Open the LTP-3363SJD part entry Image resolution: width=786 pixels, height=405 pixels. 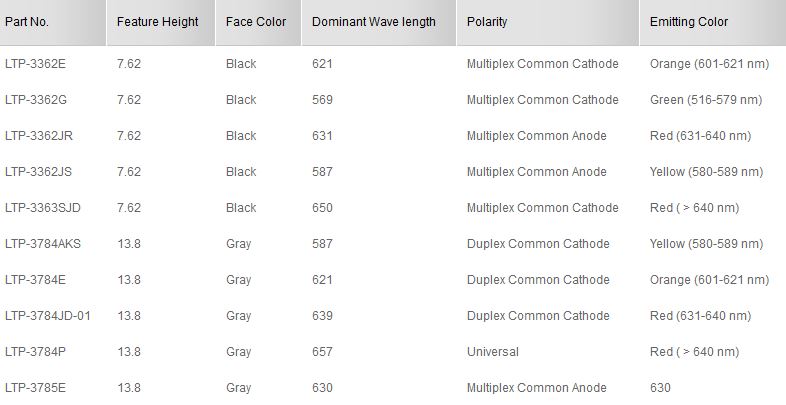pos(43,208)
